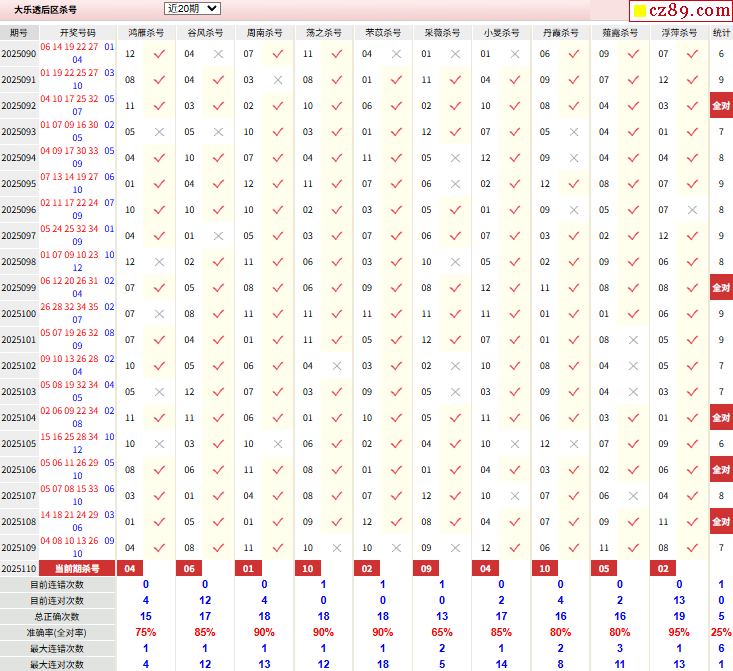The height and width of the screenshot is (671, 733).
Task: Click the red 09 badge under 采薇杀号 column
Action: tap(426, 569)
